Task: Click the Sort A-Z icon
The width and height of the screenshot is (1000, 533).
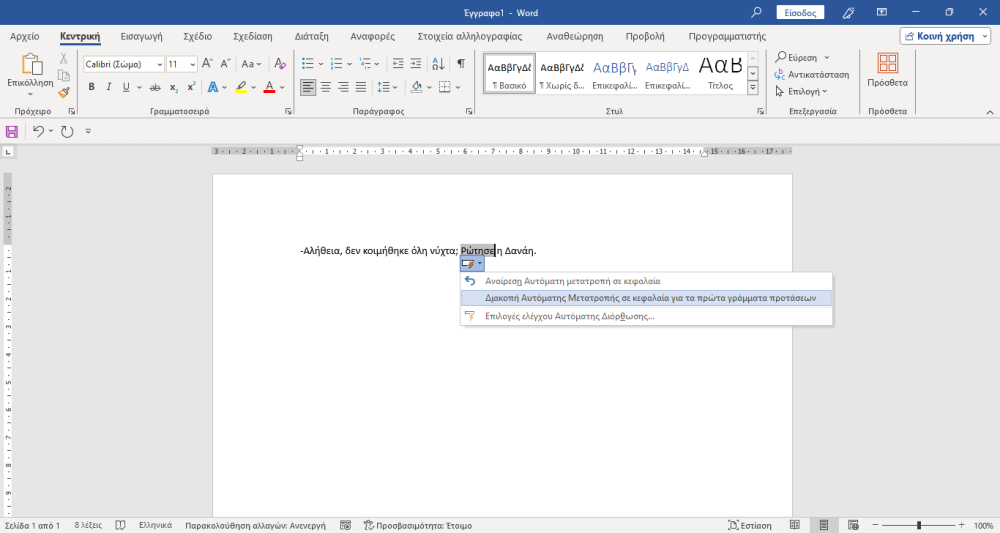Action: click(x=438, y=64)
